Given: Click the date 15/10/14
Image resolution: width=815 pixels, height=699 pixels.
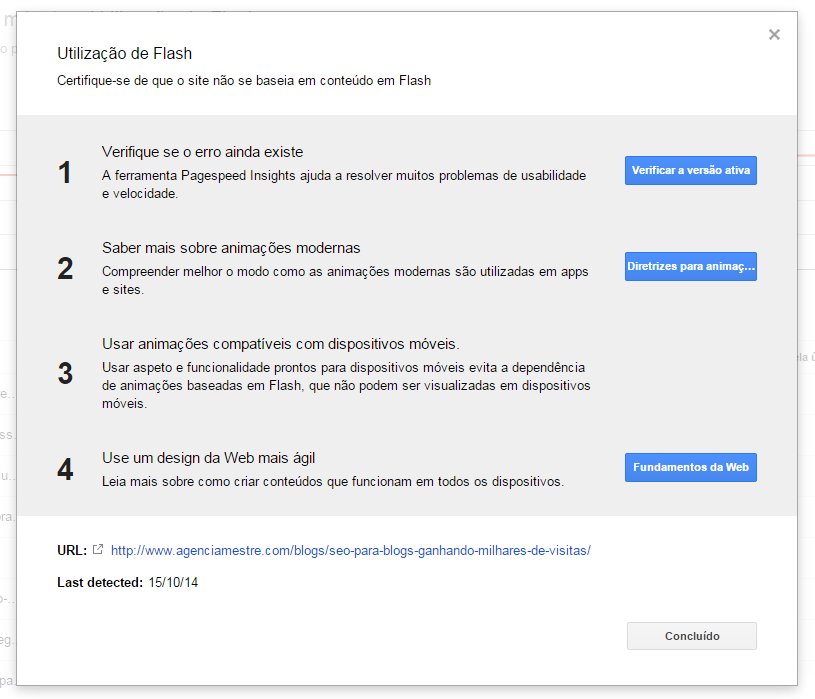Looking at the screenshot, I should point(173,582).
